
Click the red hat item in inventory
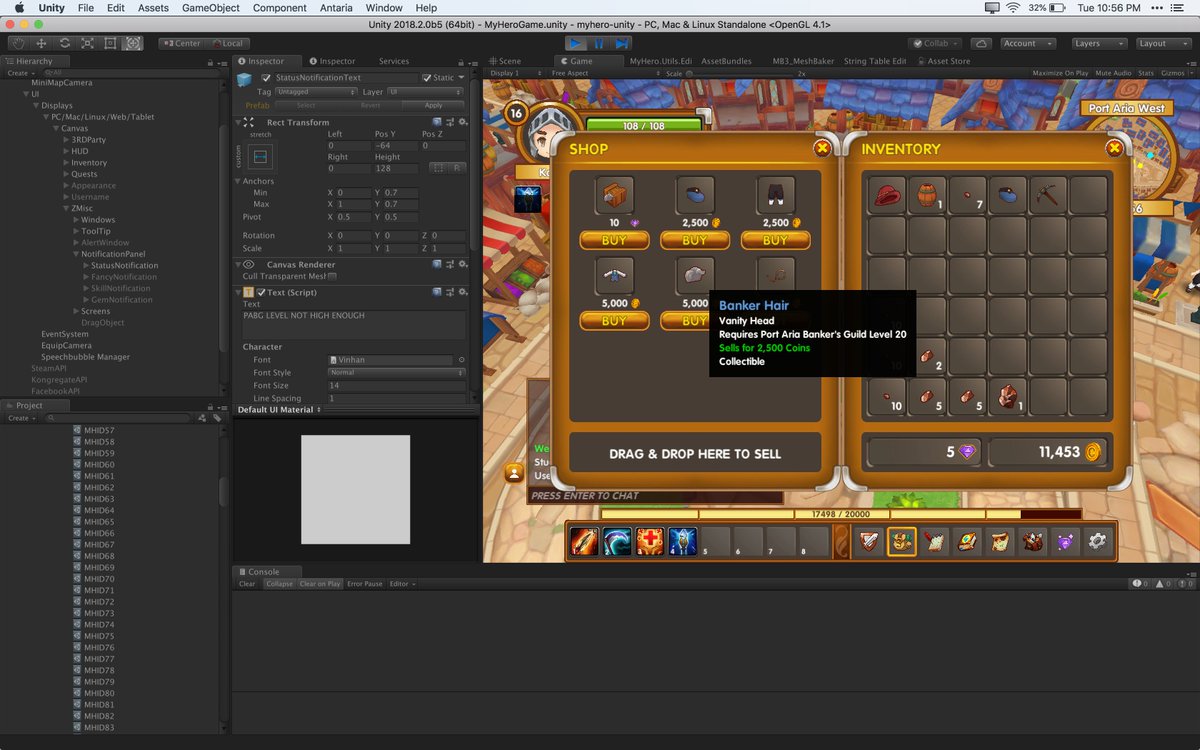887,195
